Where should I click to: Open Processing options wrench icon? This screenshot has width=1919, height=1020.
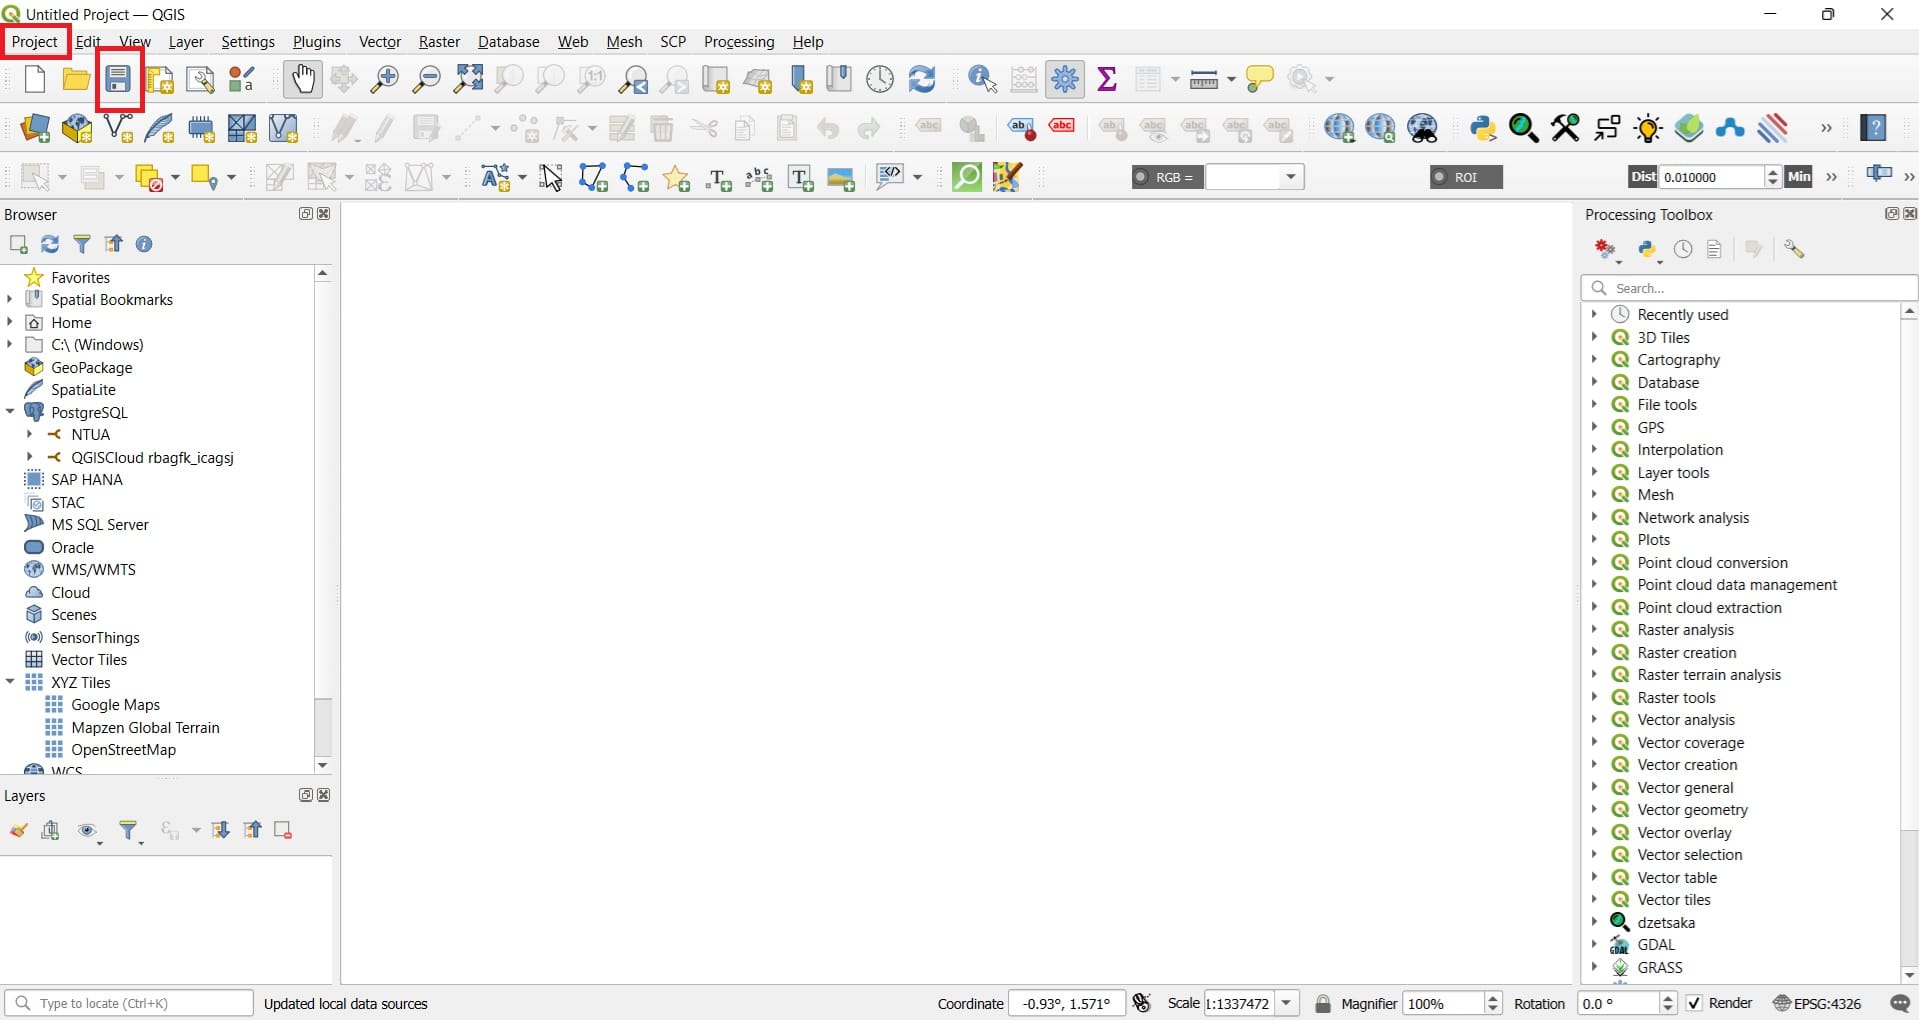tap(1794, 249)
